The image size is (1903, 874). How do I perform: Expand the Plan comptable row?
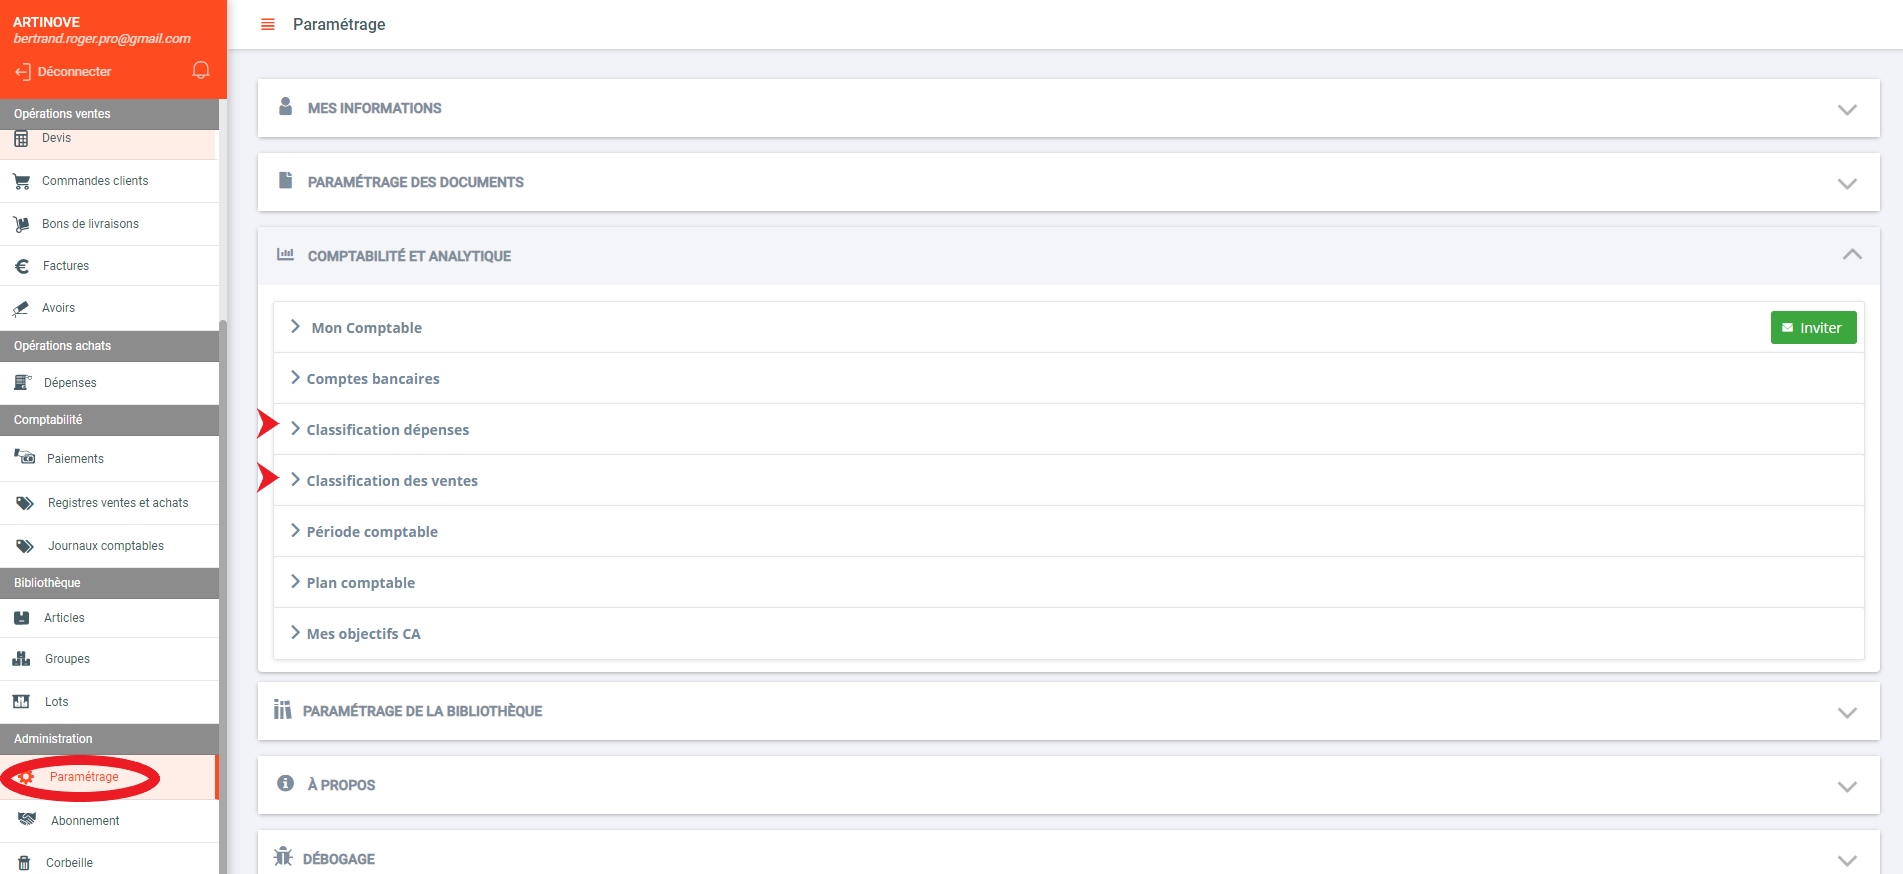tap(360, 583)
